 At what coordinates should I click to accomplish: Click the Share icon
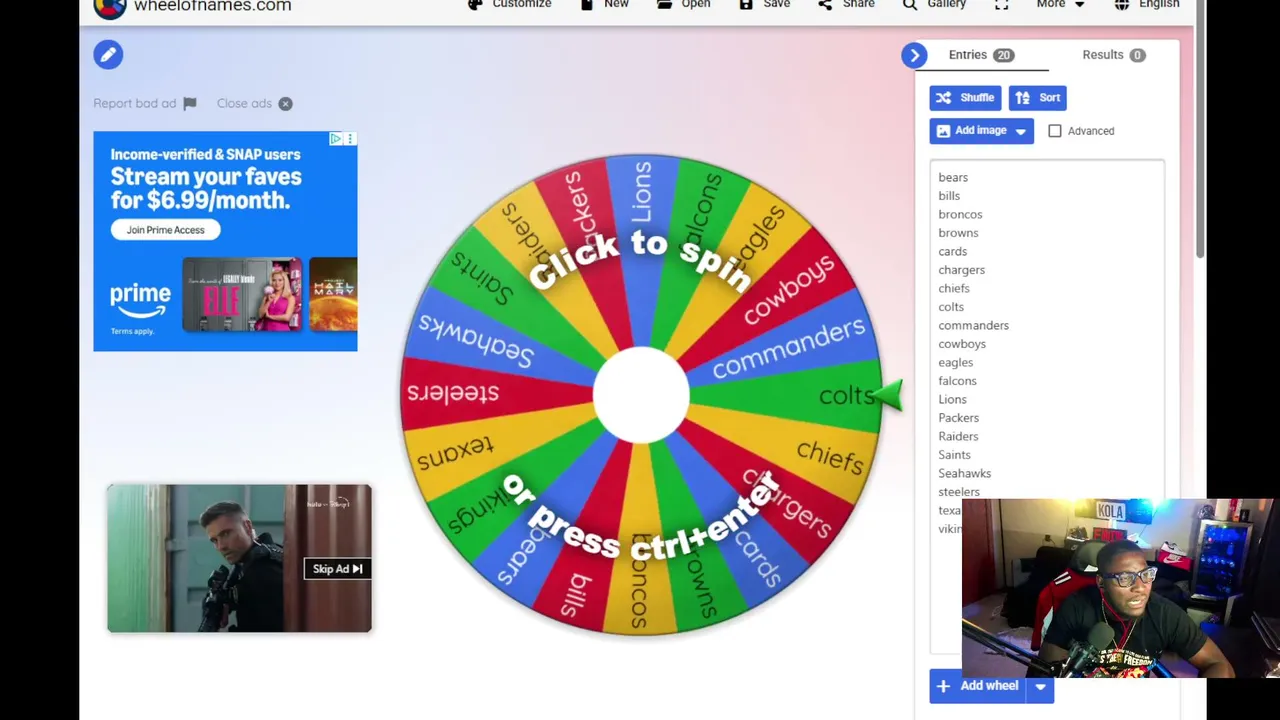pos(825,4)
